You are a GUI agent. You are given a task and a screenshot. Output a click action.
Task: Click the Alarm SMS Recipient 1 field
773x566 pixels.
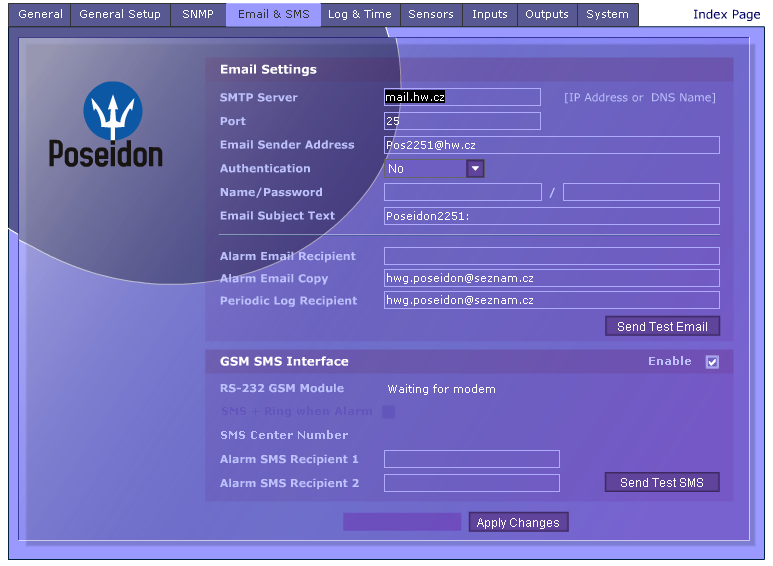[471, 459]
